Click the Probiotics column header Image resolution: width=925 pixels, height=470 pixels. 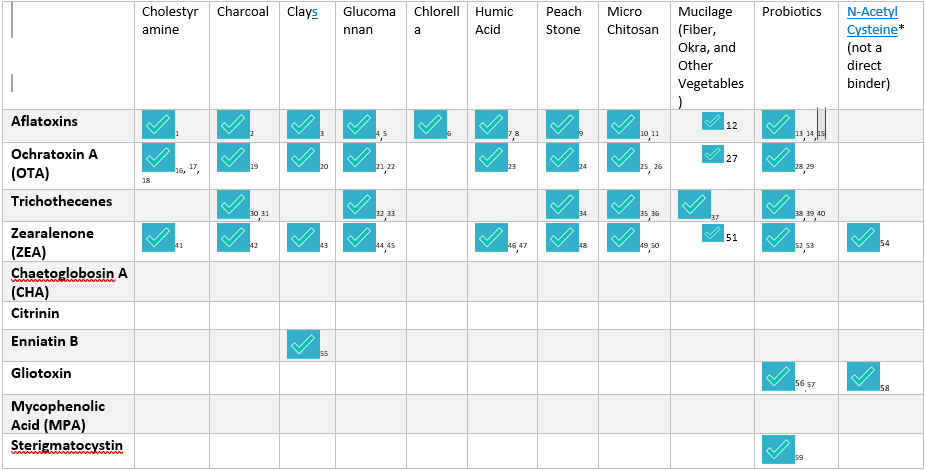(791, 12)
